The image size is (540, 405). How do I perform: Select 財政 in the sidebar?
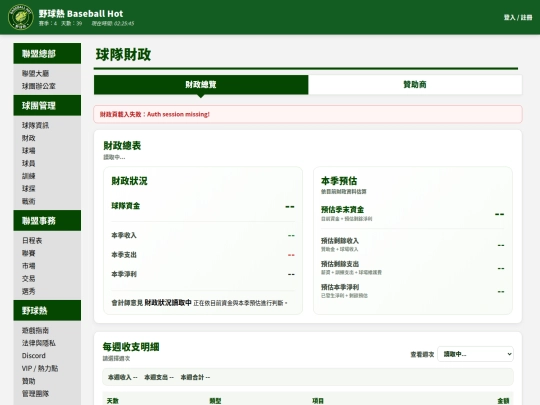tap(29, 138)
